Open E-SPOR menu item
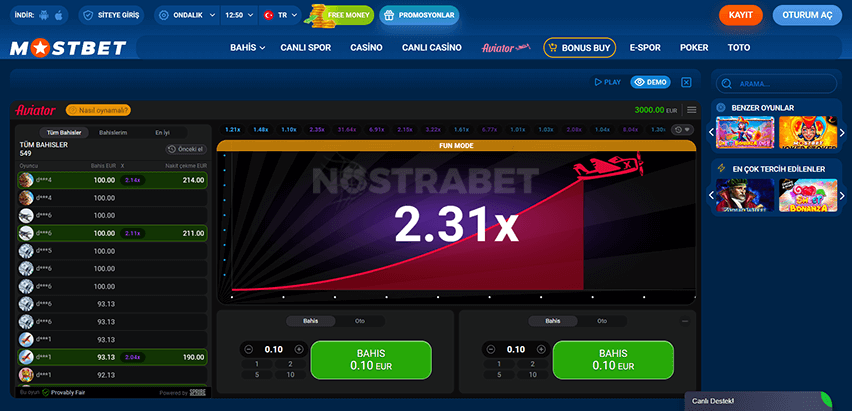The image size is (852, 411). [x=645, y=48]
